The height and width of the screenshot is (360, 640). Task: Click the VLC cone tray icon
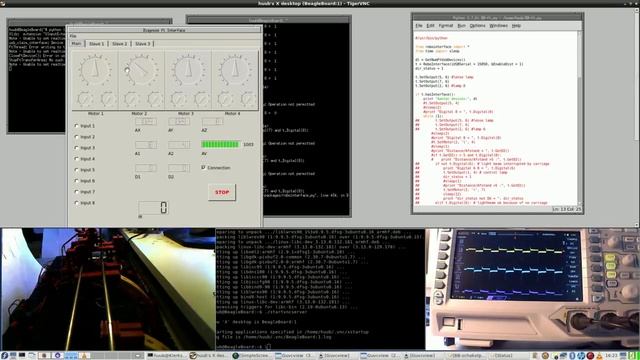point(599,356)
